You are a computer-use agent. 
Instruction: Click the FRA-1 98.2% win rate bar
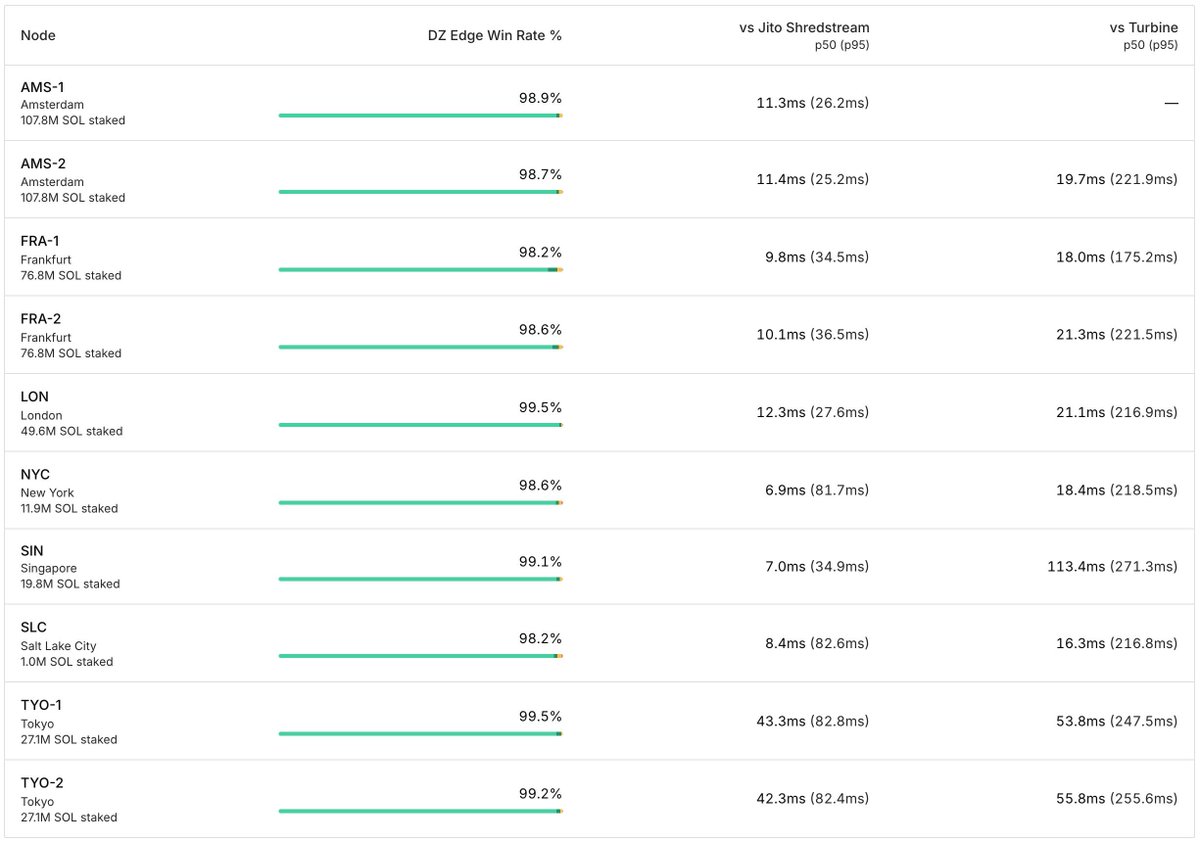pyautogui.click(x=421, y=270)
